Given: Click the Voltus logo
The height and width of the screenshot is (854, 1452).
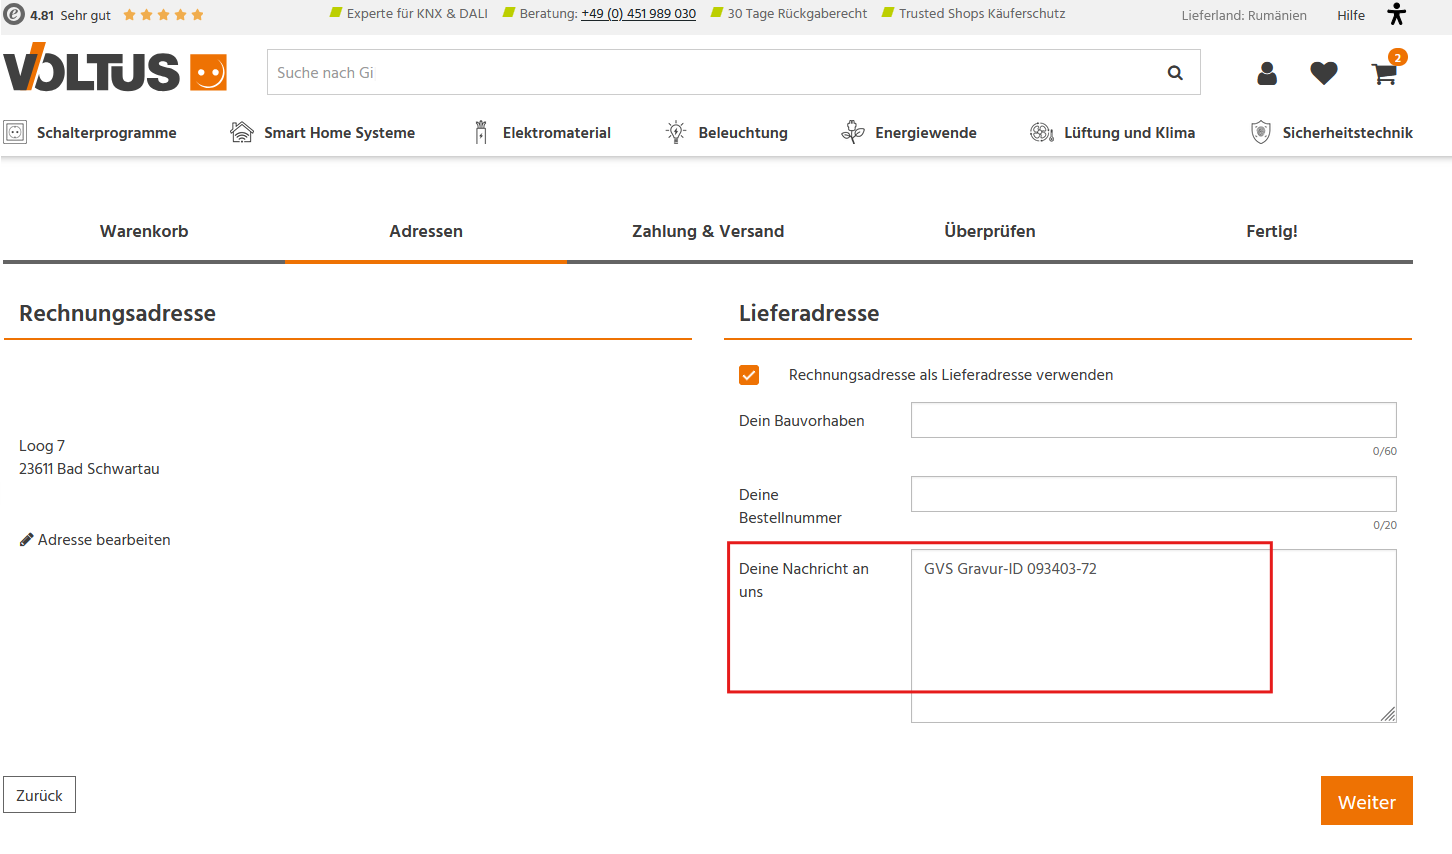Looking at the screenshot, I should coord(115,70).
